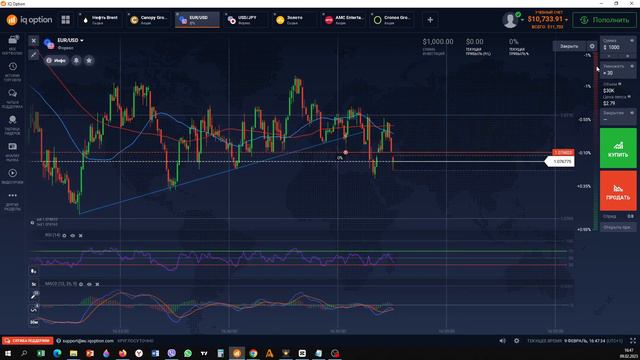Image resolution: width=640 pixels, height=360 pixels.
Task: Click the green КУПИТЬ buy button
Action: tap(618, 148)
